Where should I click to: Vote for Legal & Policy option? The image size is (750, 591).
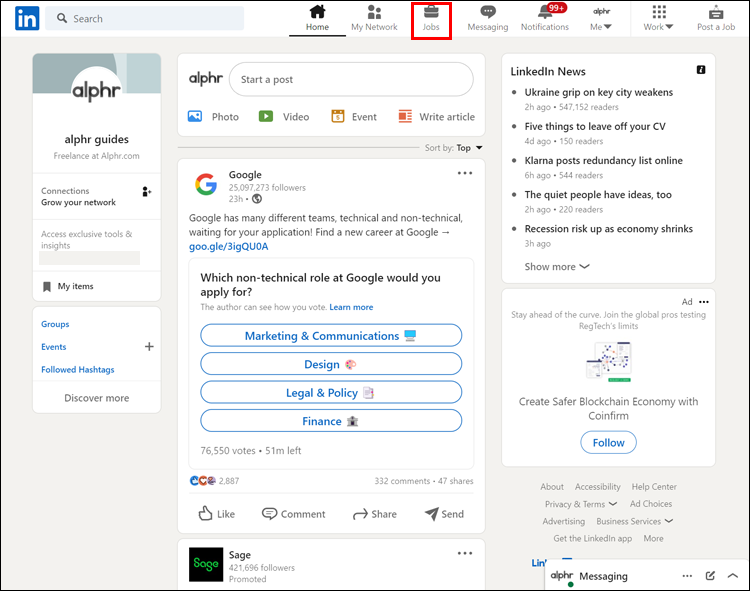coord(331,393)
